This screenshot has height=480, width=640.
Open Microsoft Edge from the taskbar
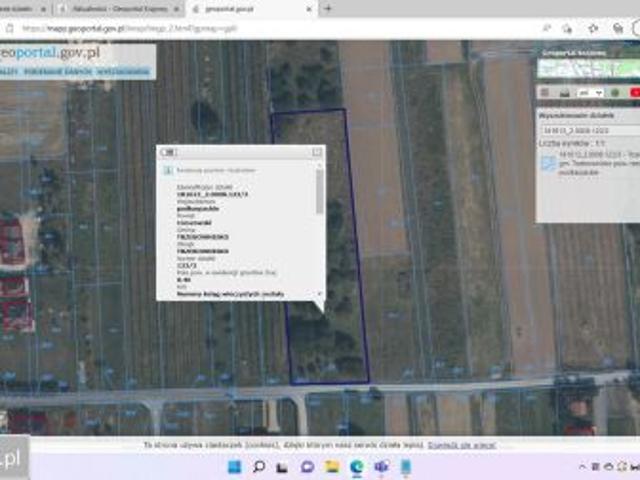356,467
